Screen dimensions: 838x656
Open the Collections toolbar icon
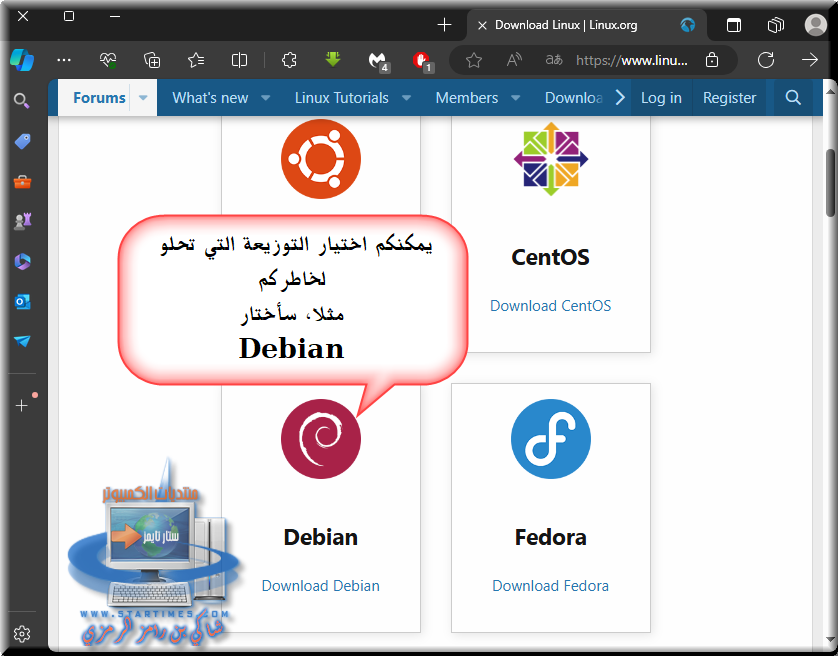pos(152,60)
